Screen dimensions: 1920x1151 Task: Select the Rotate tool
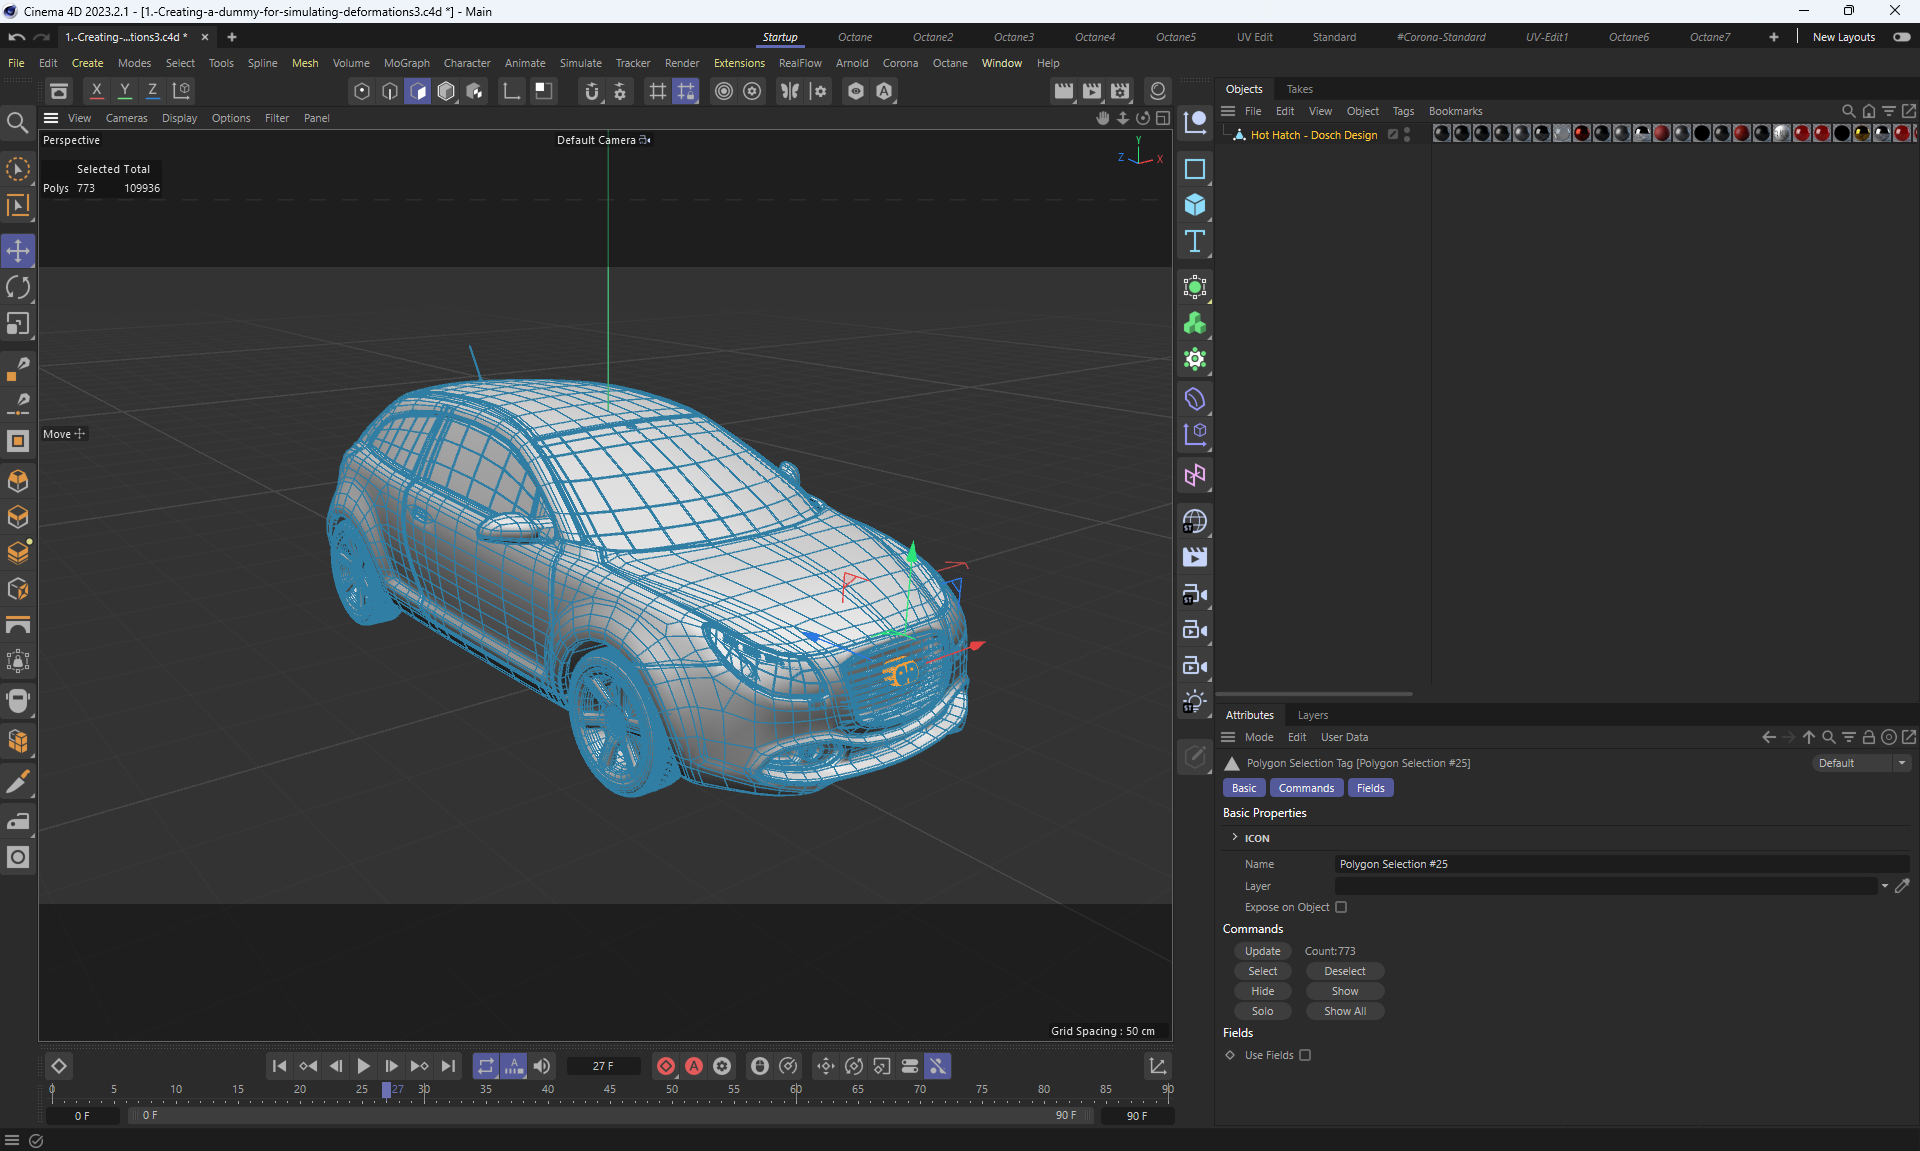(x=18, y=288)
